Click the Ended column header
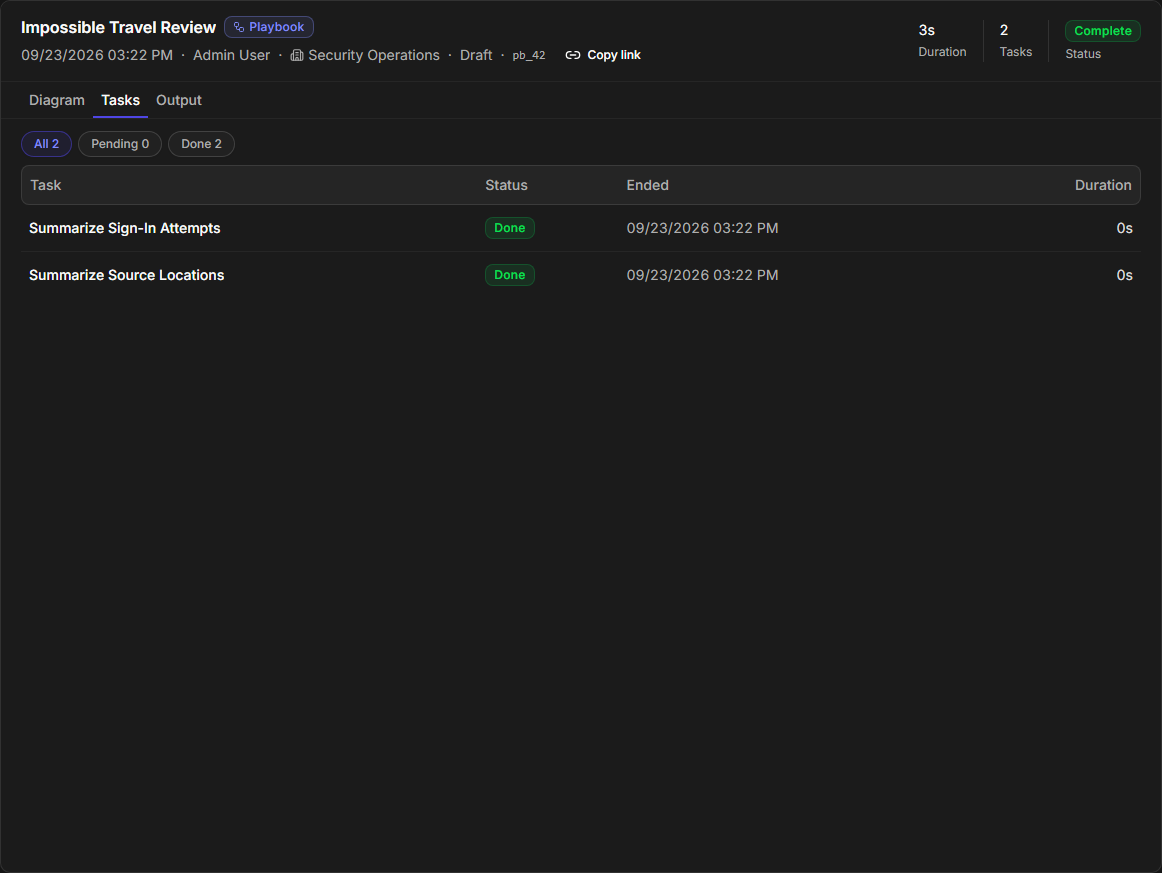This screenshot has width=1162, height=873. [647, 185]
